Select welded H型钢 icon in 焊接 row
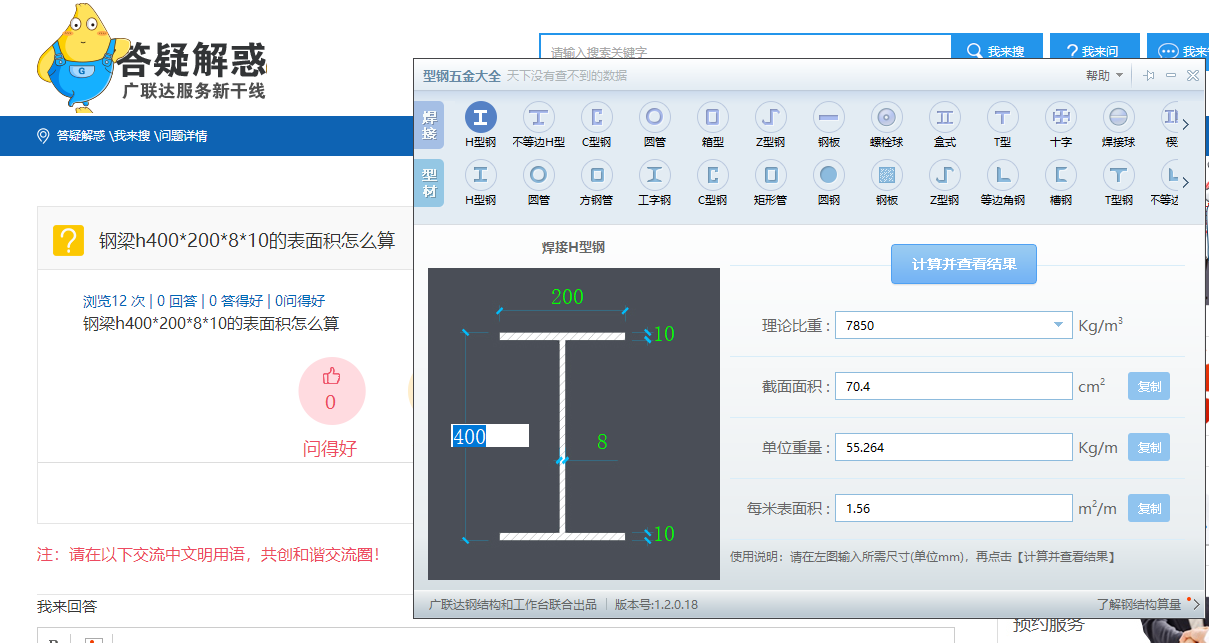The image size is (1209, 643). [481, 117]
